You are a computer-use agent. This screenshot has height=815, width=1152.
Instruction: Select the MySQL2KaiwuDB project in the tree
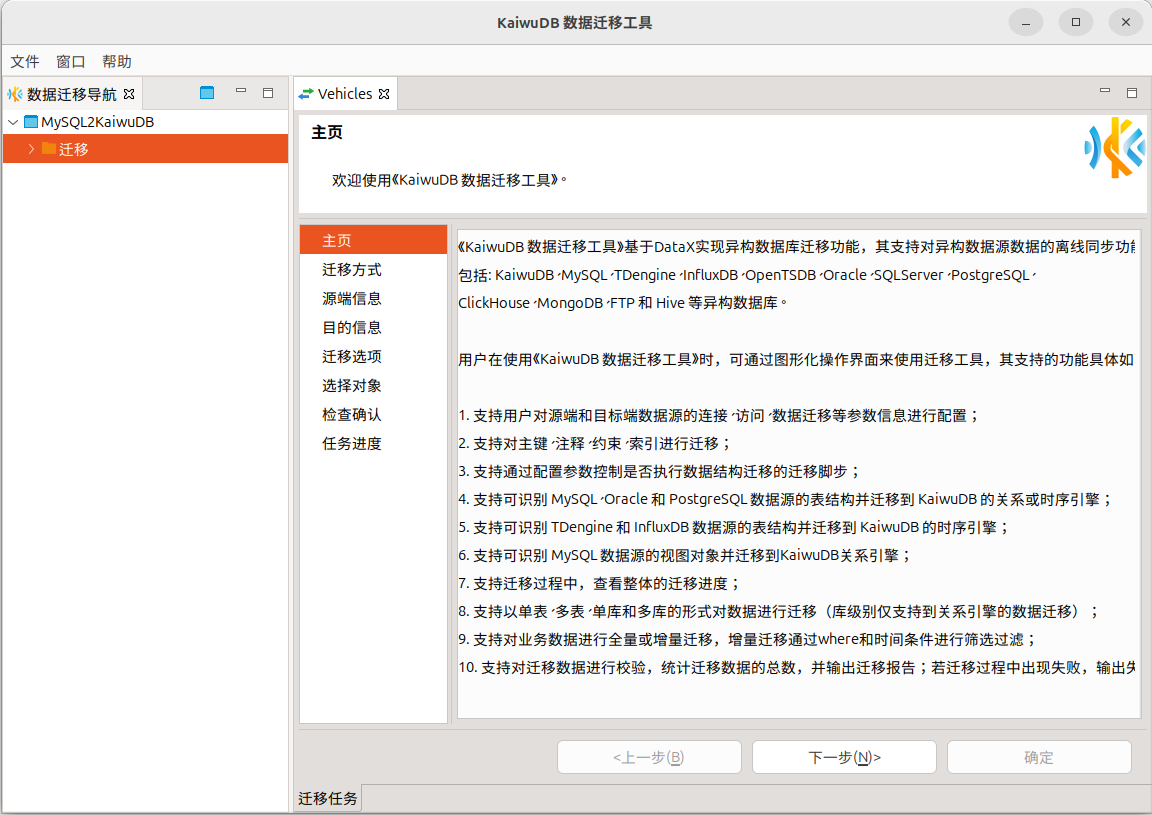(97, 122)
